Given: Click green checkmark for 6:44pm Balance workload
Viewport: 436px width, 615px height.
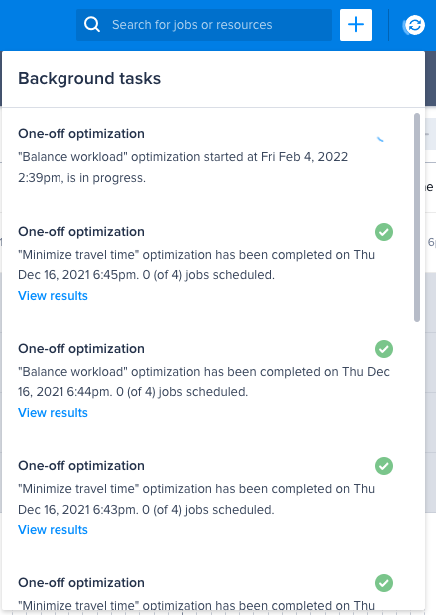Looking at the screenshot, I should pyautogui.click(x=384, y=349).
